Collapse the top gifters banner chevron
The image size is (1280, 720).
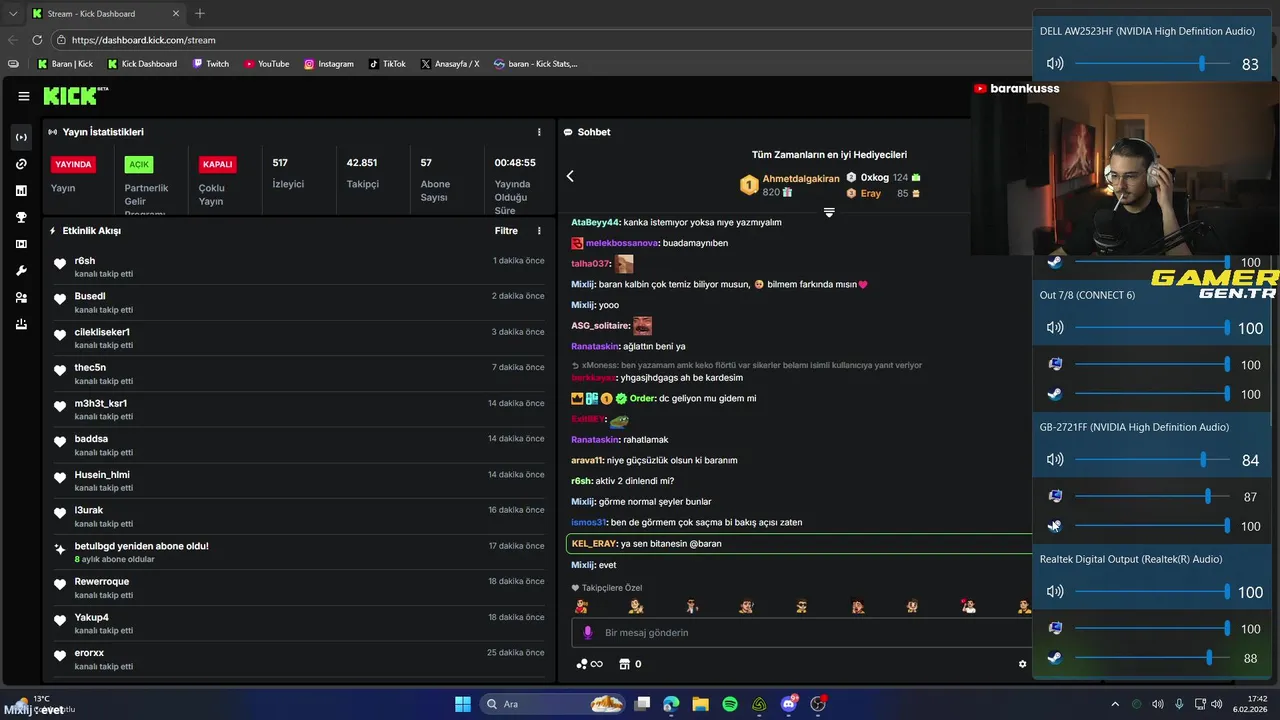(829, 212)
